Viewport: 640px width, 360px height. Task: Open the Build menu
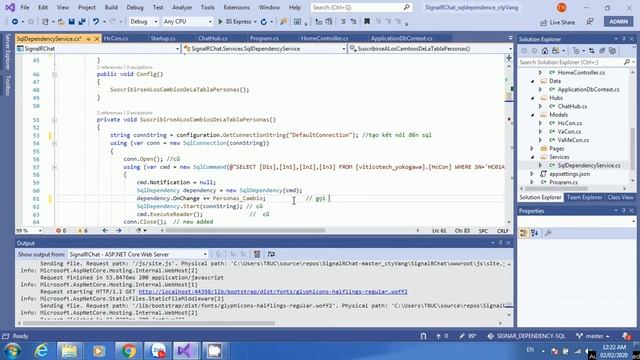111,7
